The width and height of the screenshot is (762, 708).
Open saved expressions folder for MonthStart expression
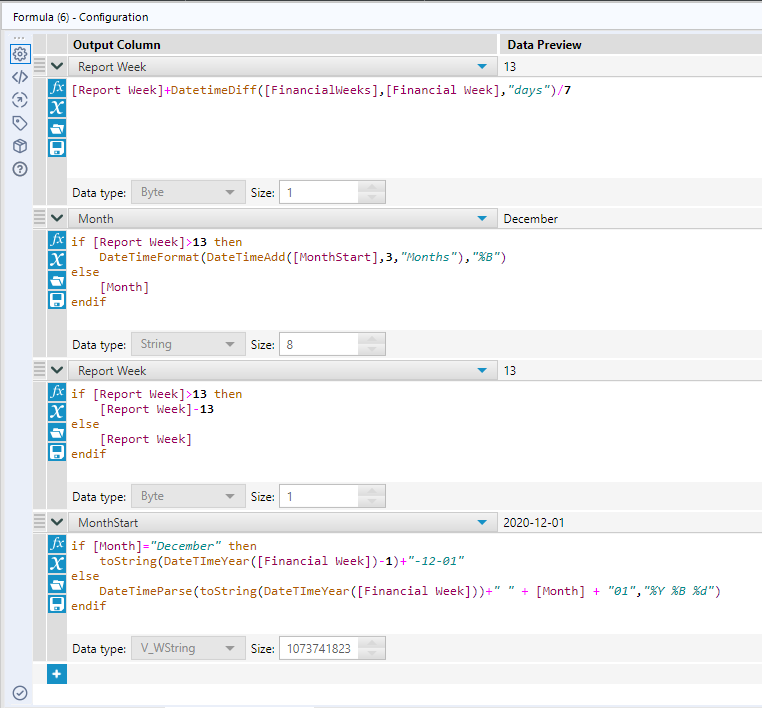(x=57, y=585)
